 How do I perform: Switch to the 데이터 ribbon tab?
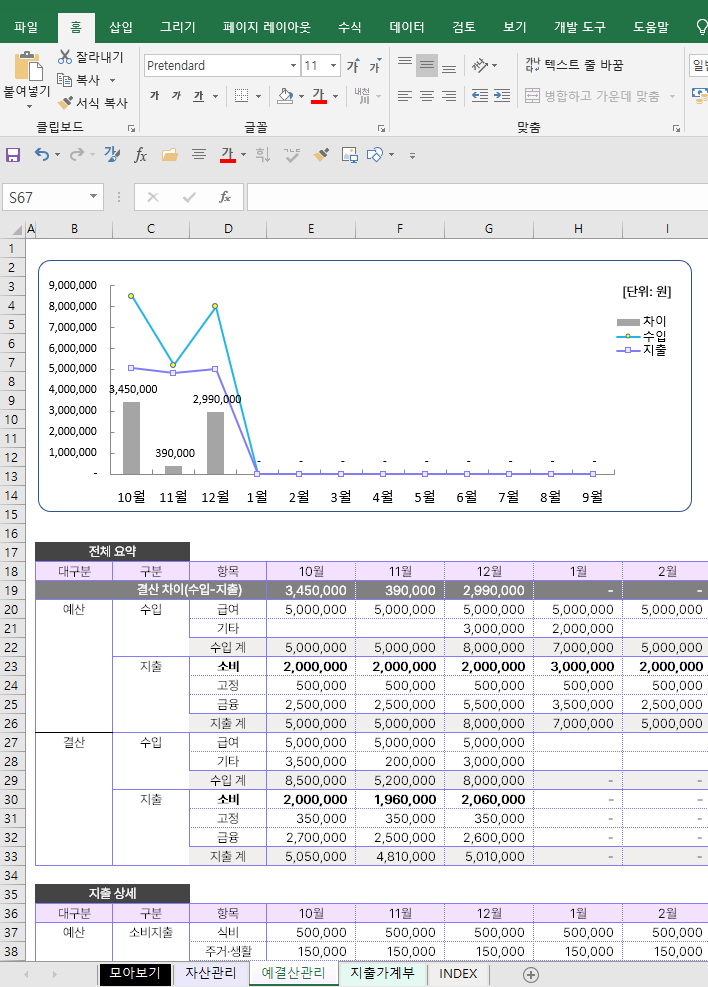tap(407, 27)
